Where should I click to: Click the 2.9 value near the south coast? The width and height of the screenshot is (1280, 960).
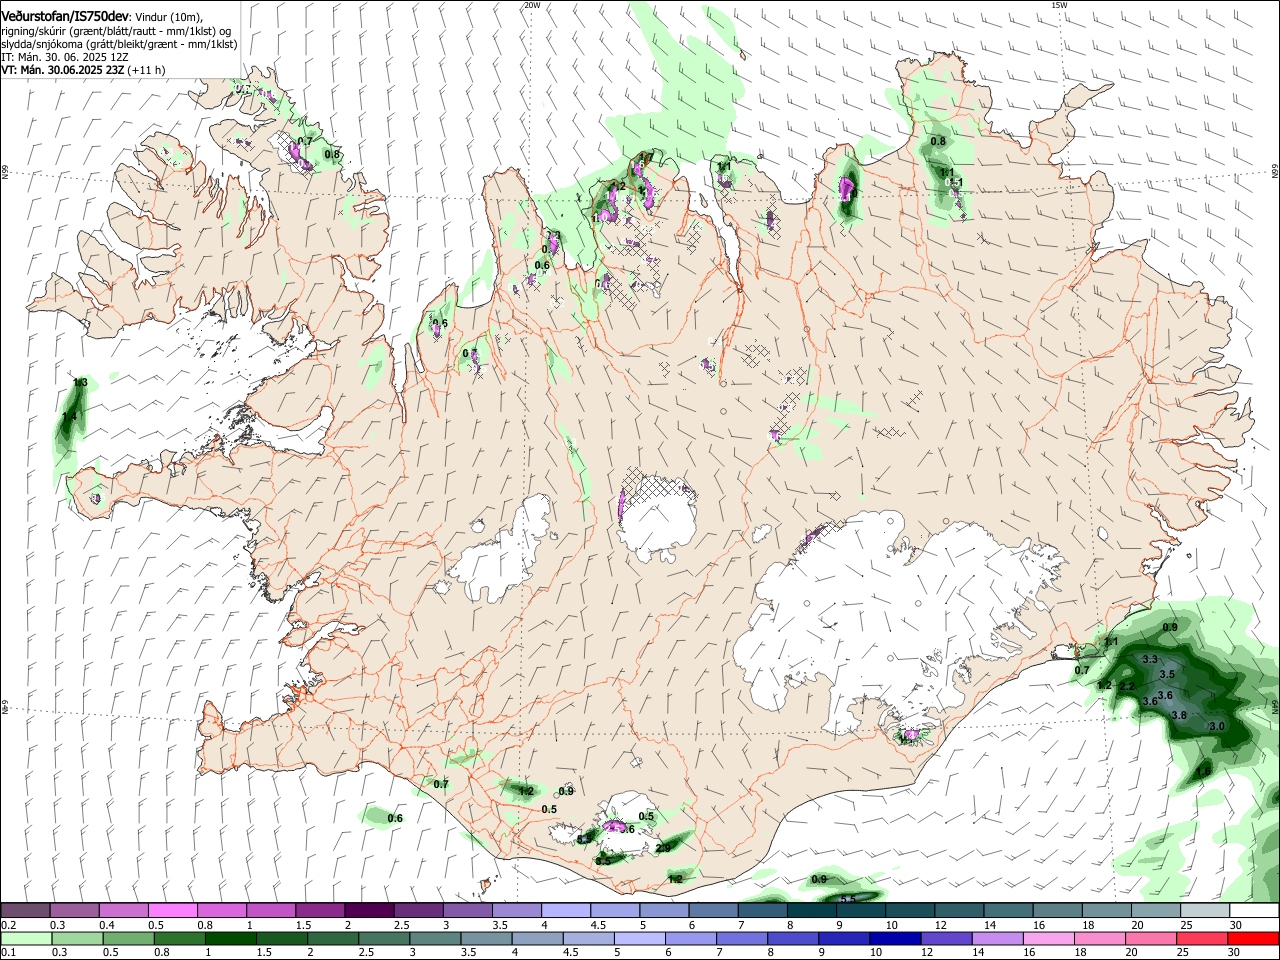(663, 848)
